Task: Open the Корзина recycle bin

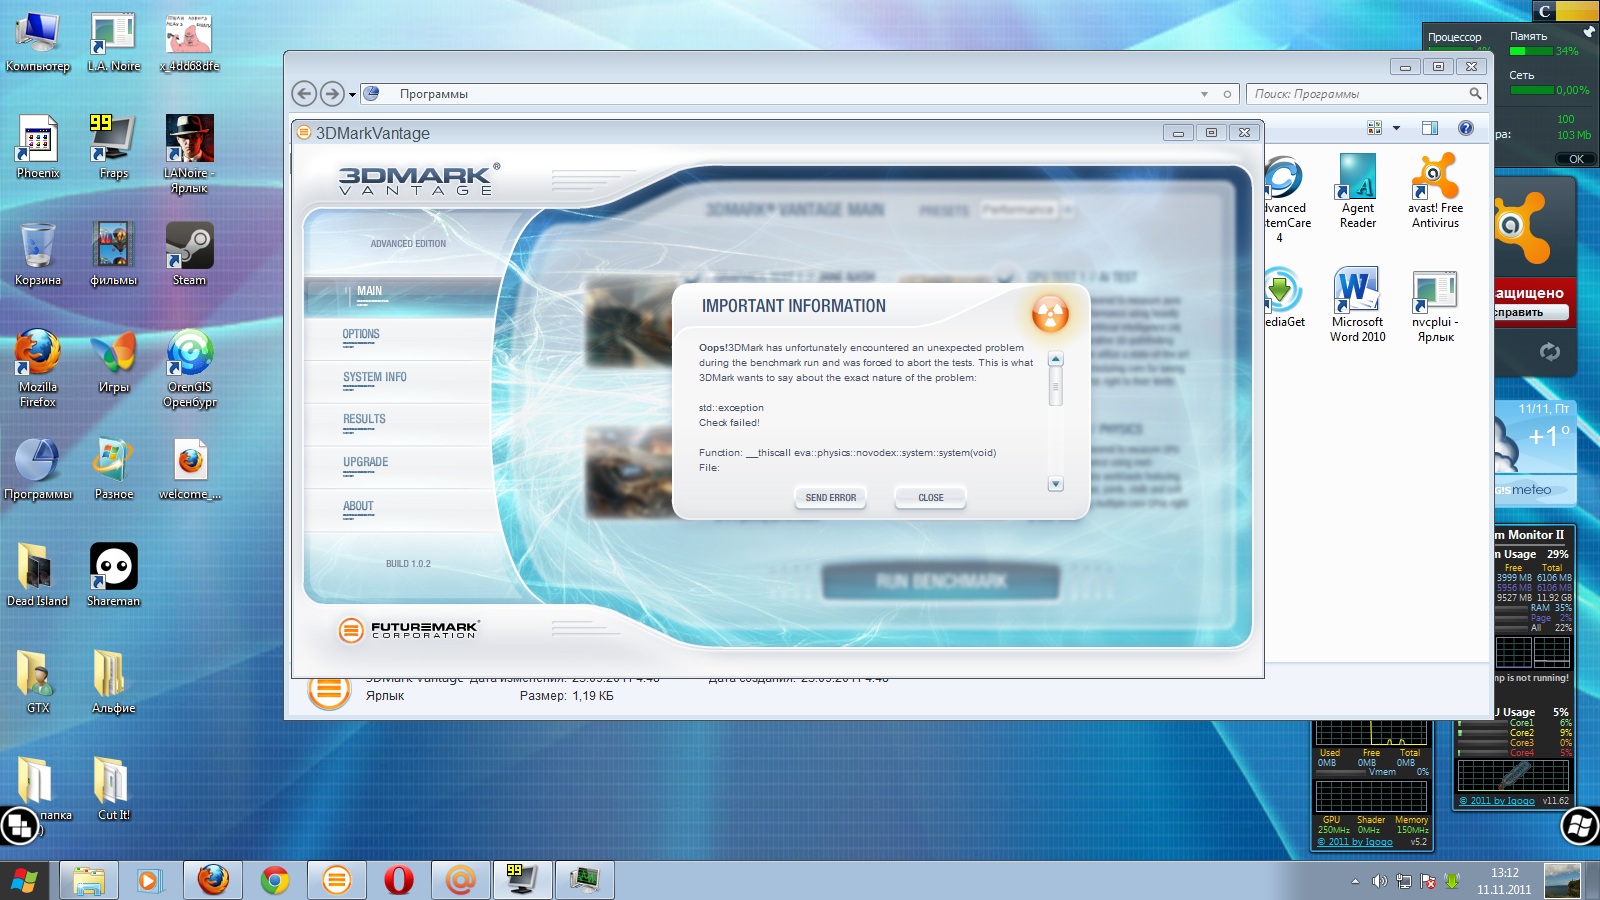Action: 38,255
